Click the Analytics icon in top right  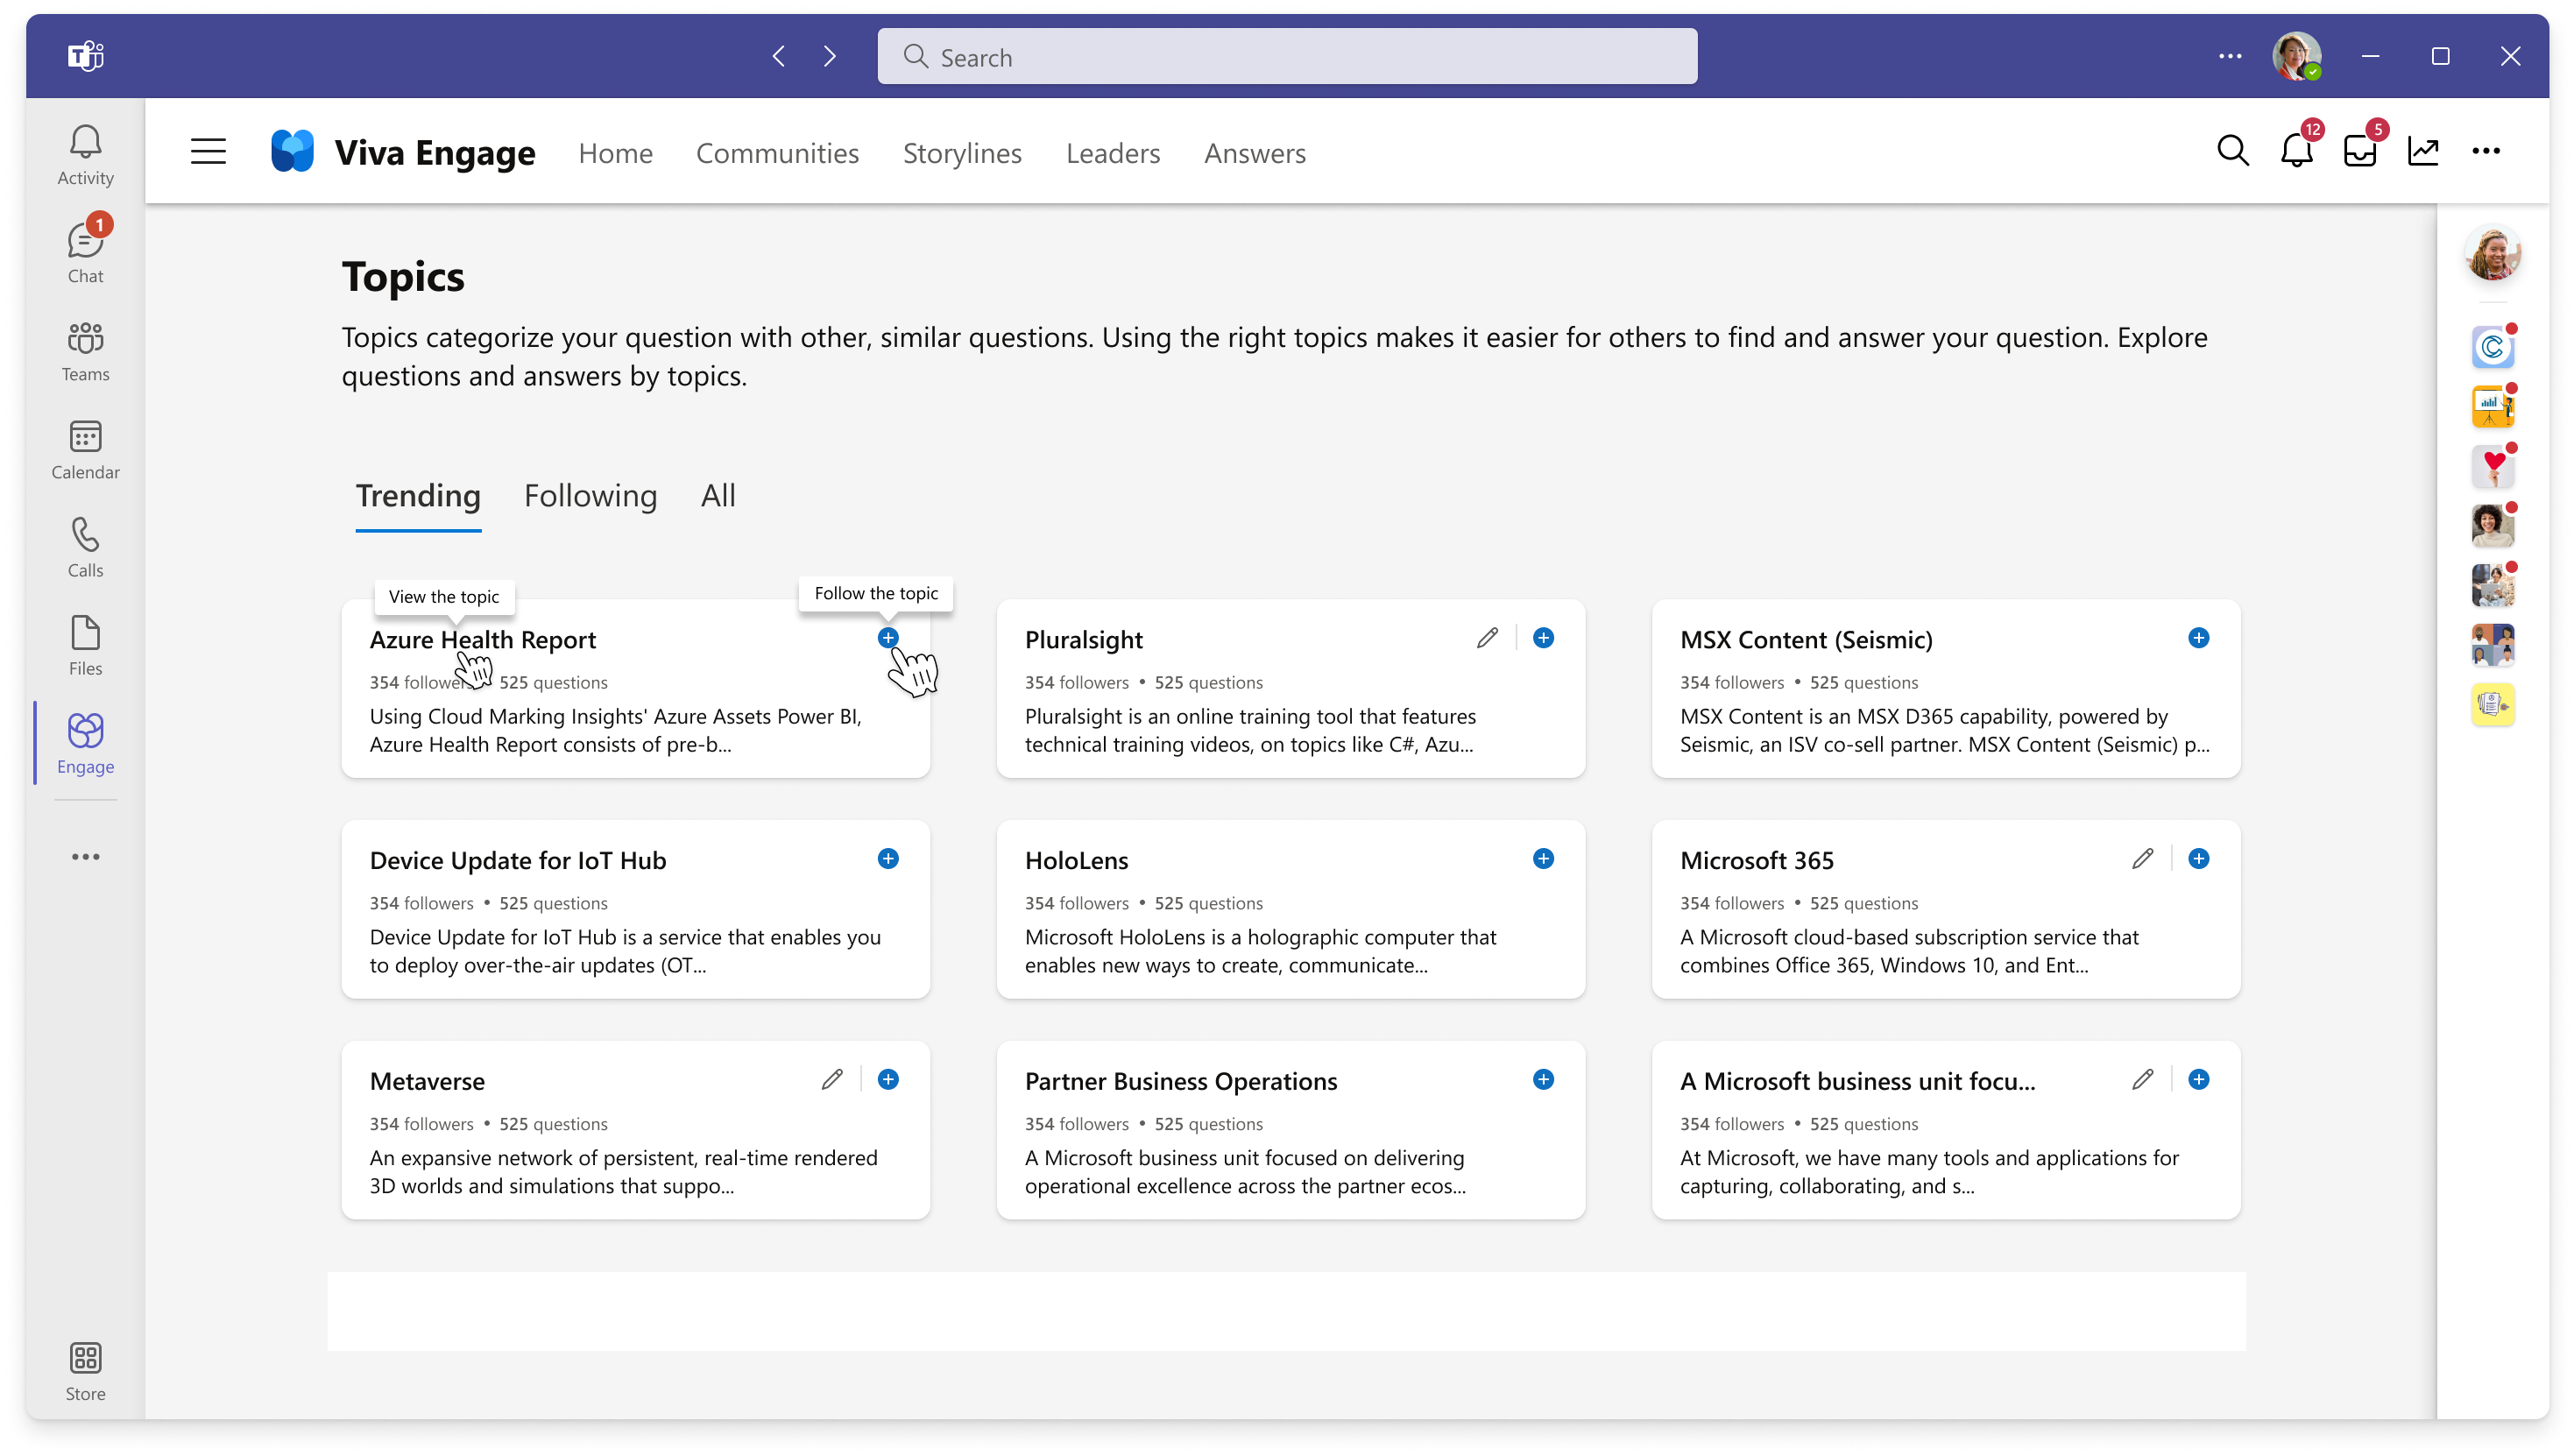(x=2423, y=150)
